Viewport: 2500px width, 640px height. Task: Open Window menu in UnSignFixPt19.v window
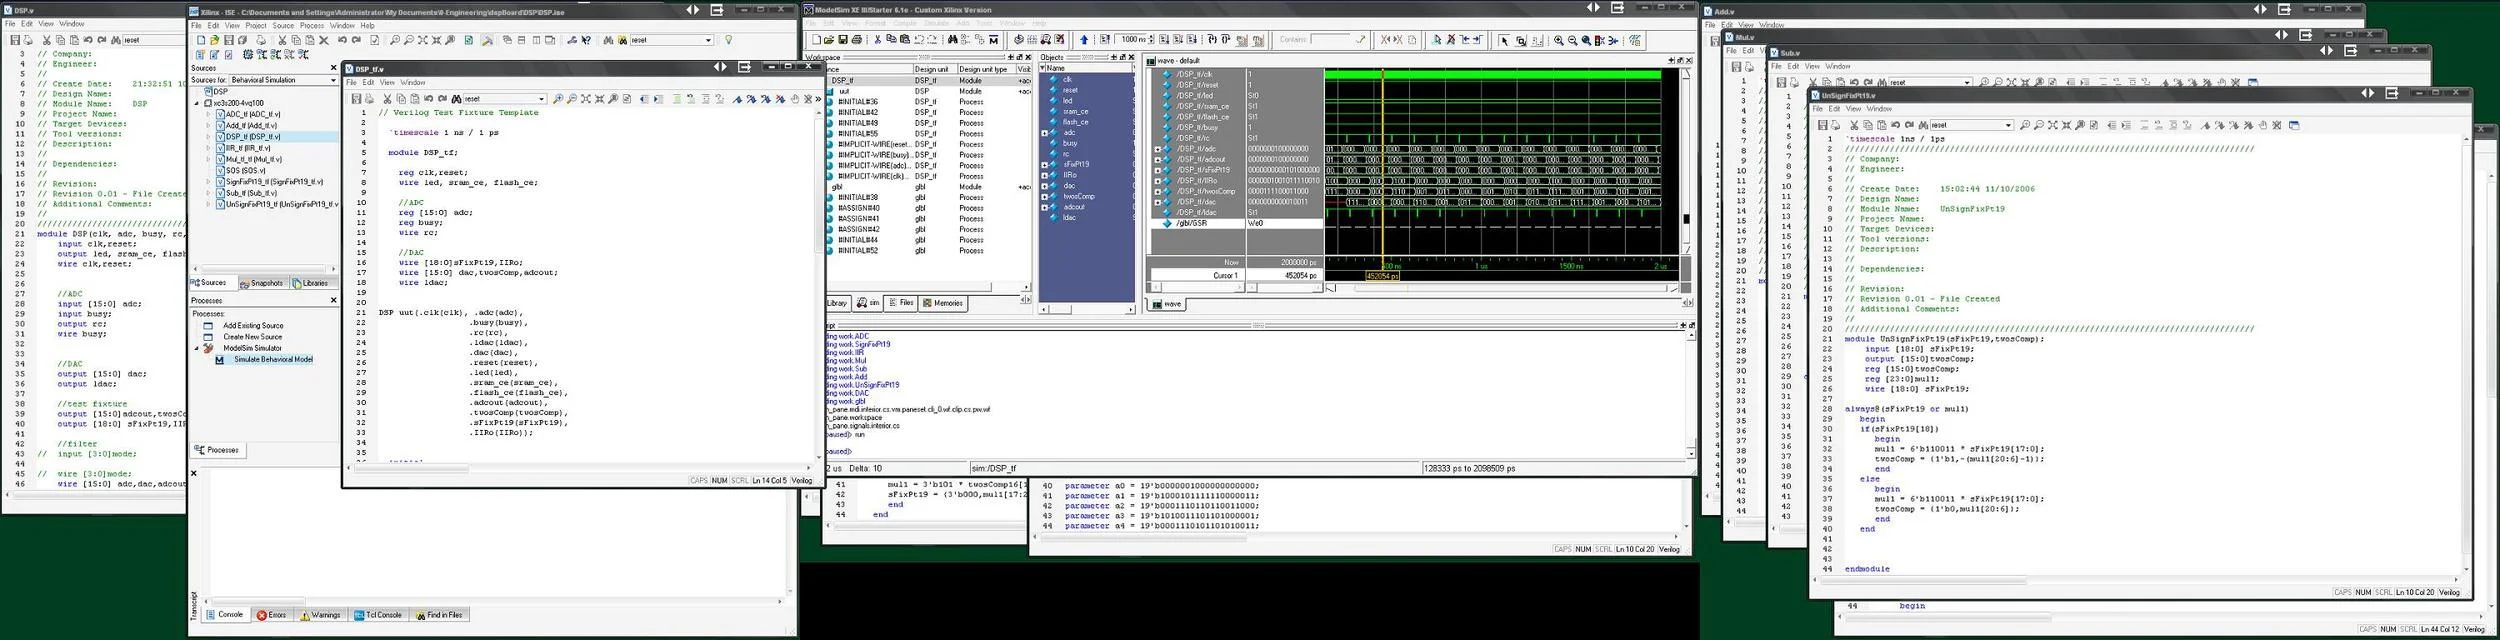coord(1879,109)
